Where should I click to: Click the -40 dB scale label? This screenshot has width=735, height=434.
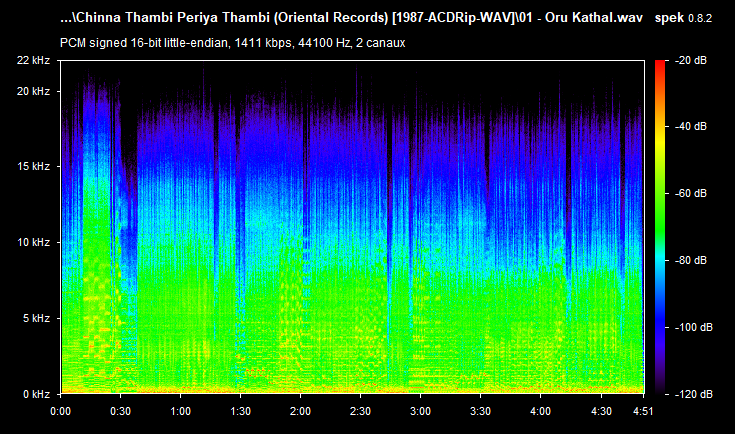(690, 127)
